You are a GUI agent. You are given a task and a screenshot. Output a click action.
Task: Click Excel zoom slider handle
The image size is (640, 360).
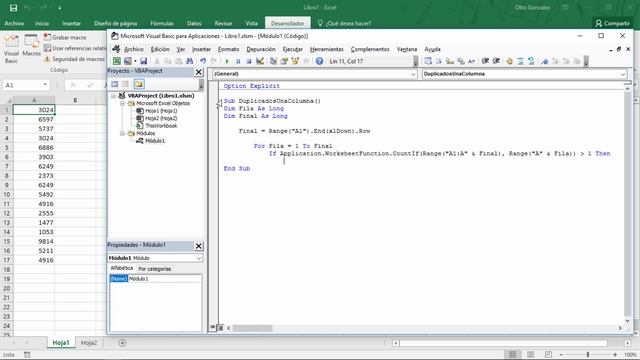[x=588, y=355]
